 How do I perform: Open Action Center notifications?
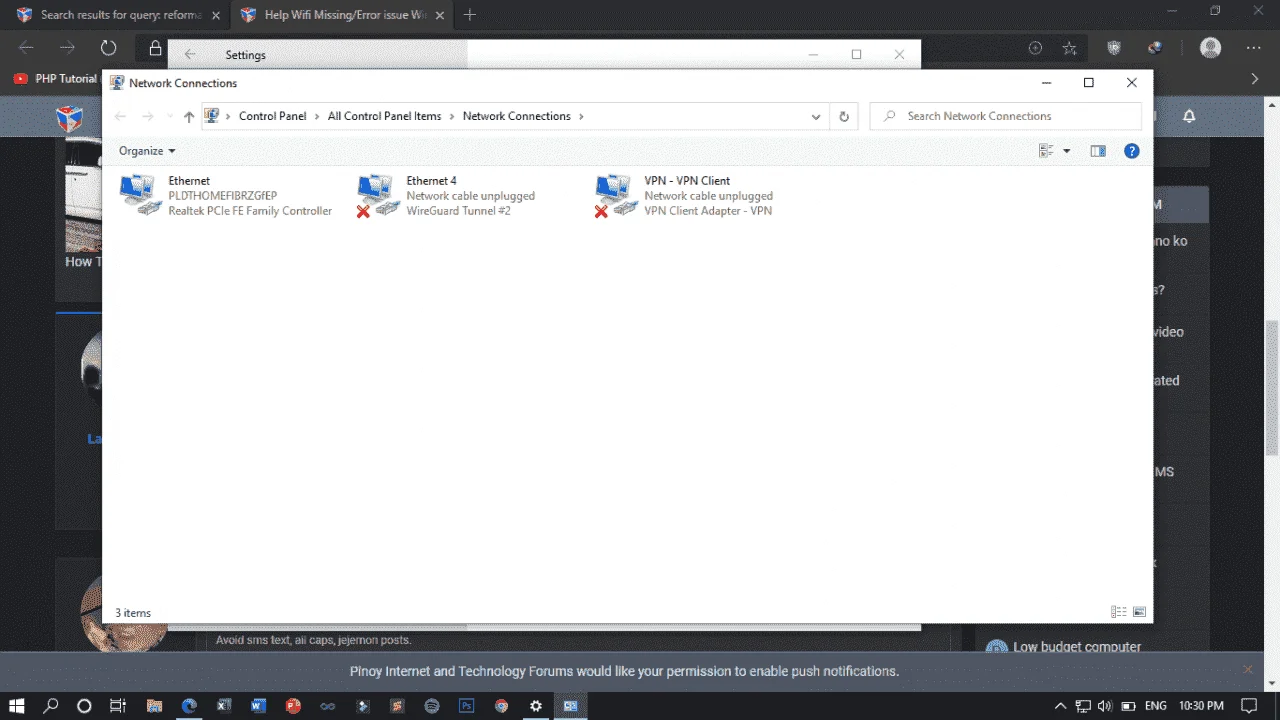click(x=1249, y=706)
